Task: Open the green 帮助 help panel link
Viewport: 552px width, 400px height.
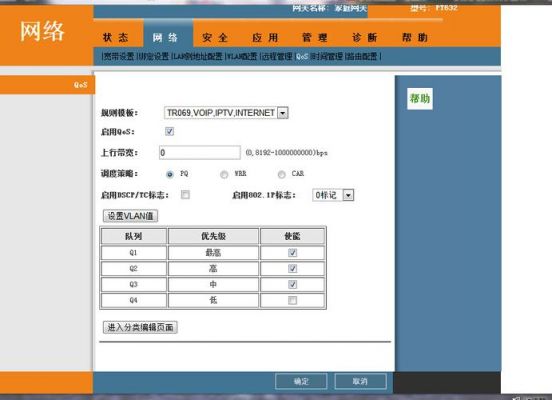Action: click(420, 99)
